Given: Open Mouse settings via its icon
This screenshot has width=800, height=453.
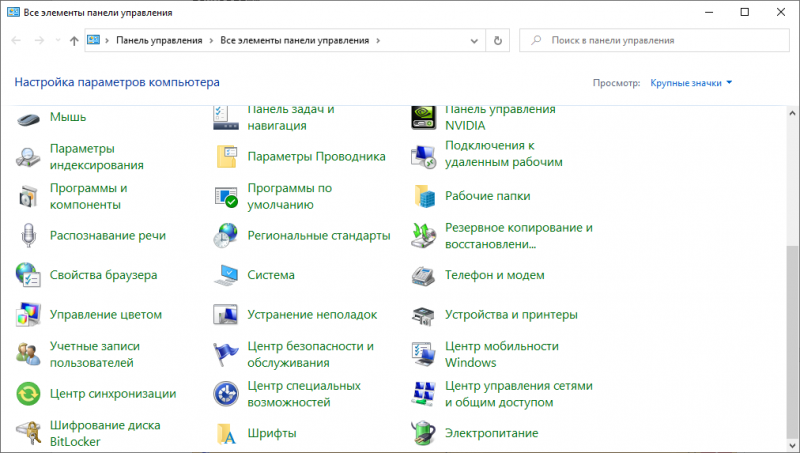Looking at the screenshot, I should (28, 119).
